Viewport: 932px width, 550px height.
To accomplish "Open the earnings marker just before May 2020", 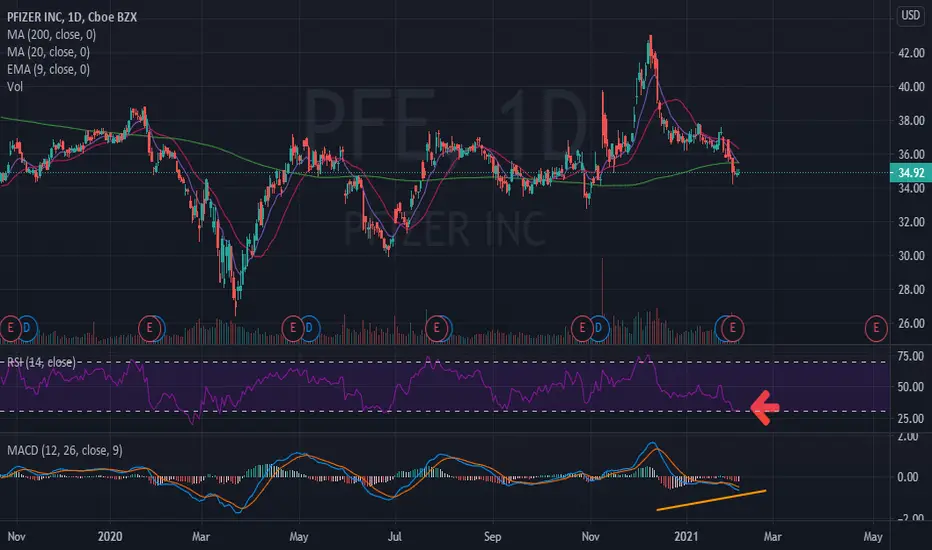I will [x=292, y=328].
